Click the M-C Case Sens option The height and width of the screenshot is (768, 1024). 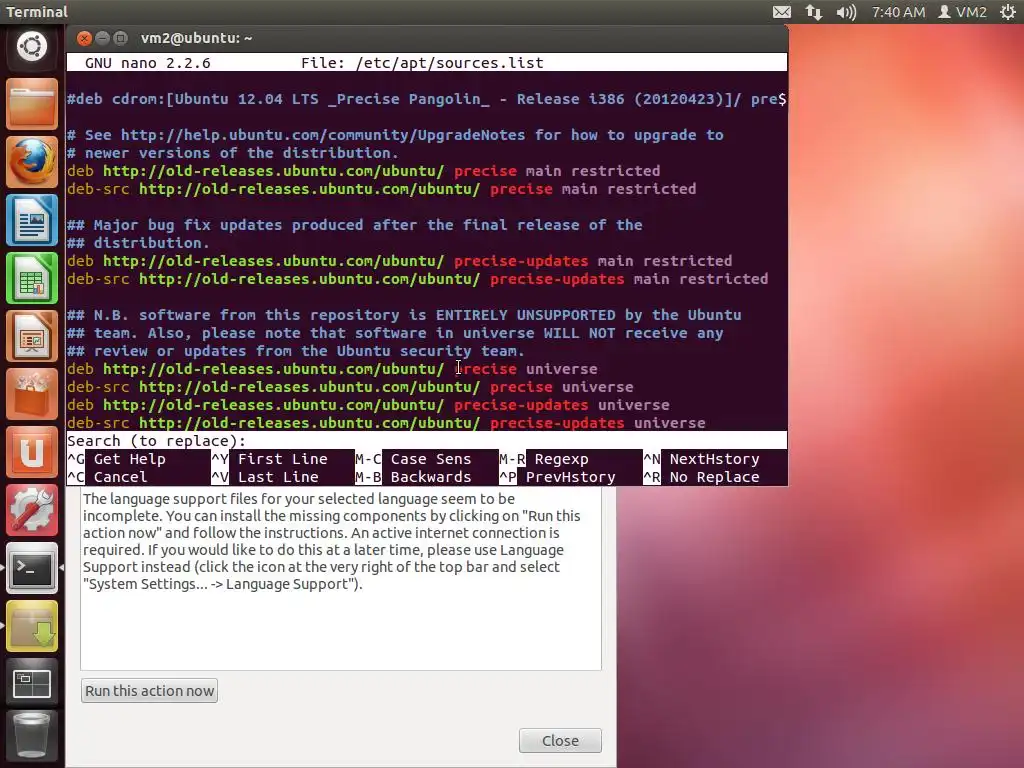413,459
